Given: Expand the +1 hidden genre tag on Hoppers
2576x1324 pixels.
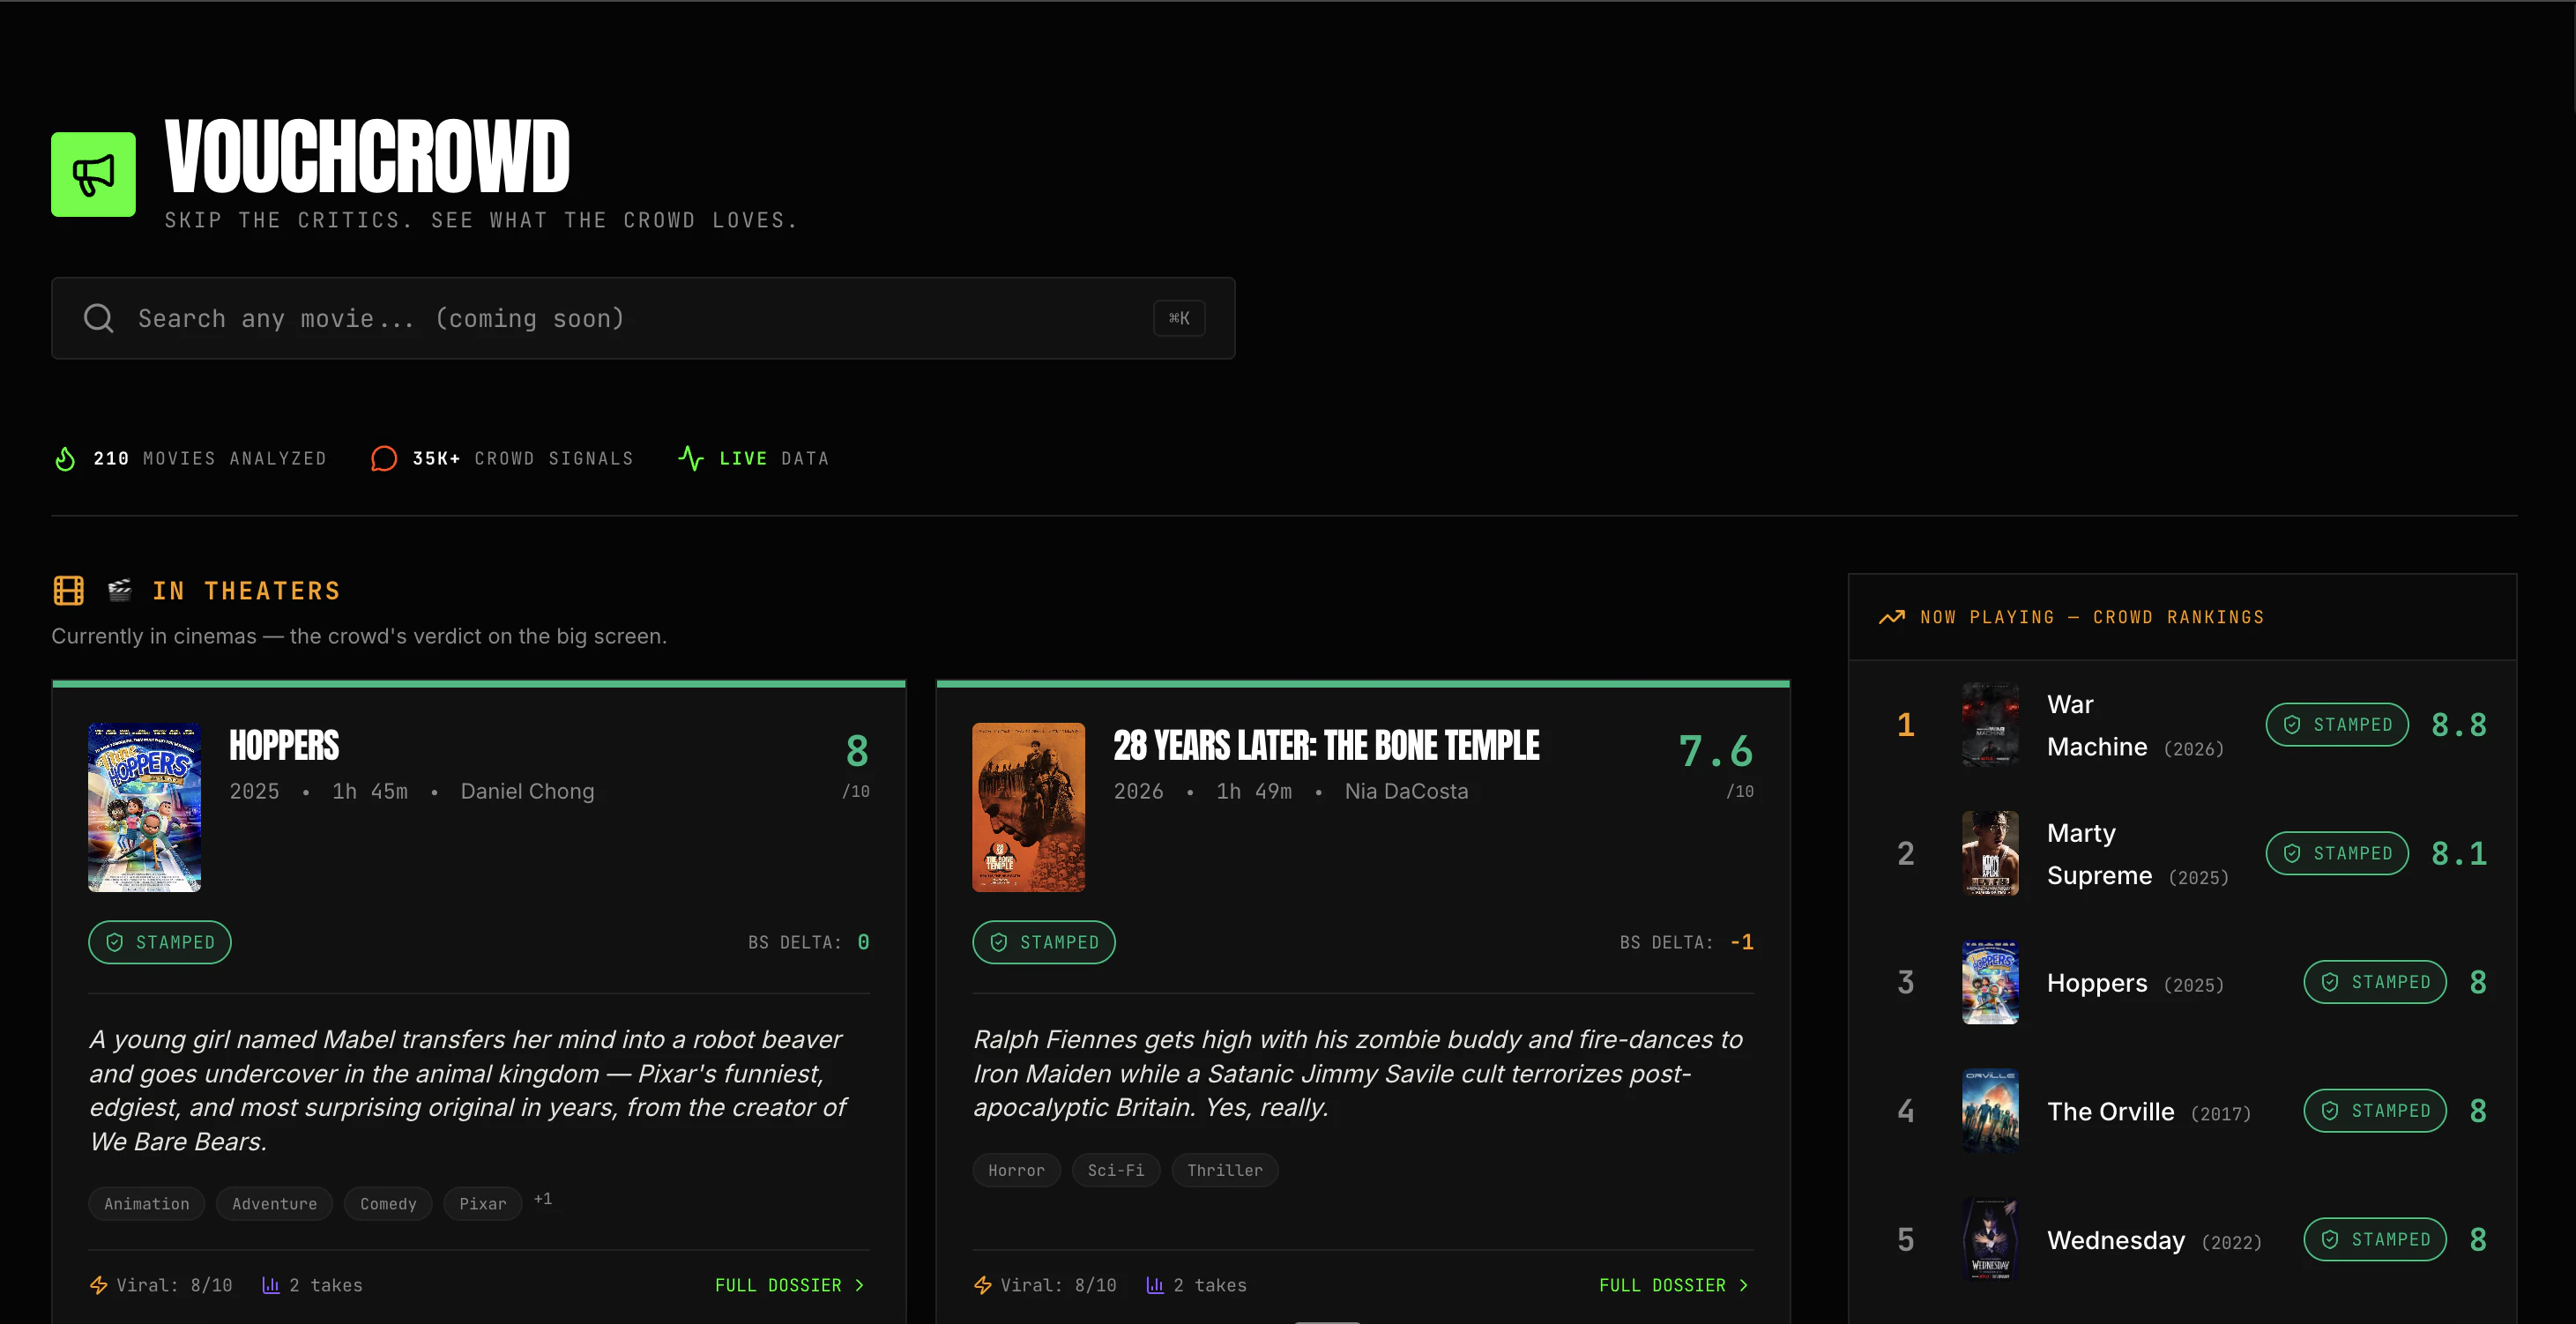Looking at the screenshot, I should pos(543,1198).
